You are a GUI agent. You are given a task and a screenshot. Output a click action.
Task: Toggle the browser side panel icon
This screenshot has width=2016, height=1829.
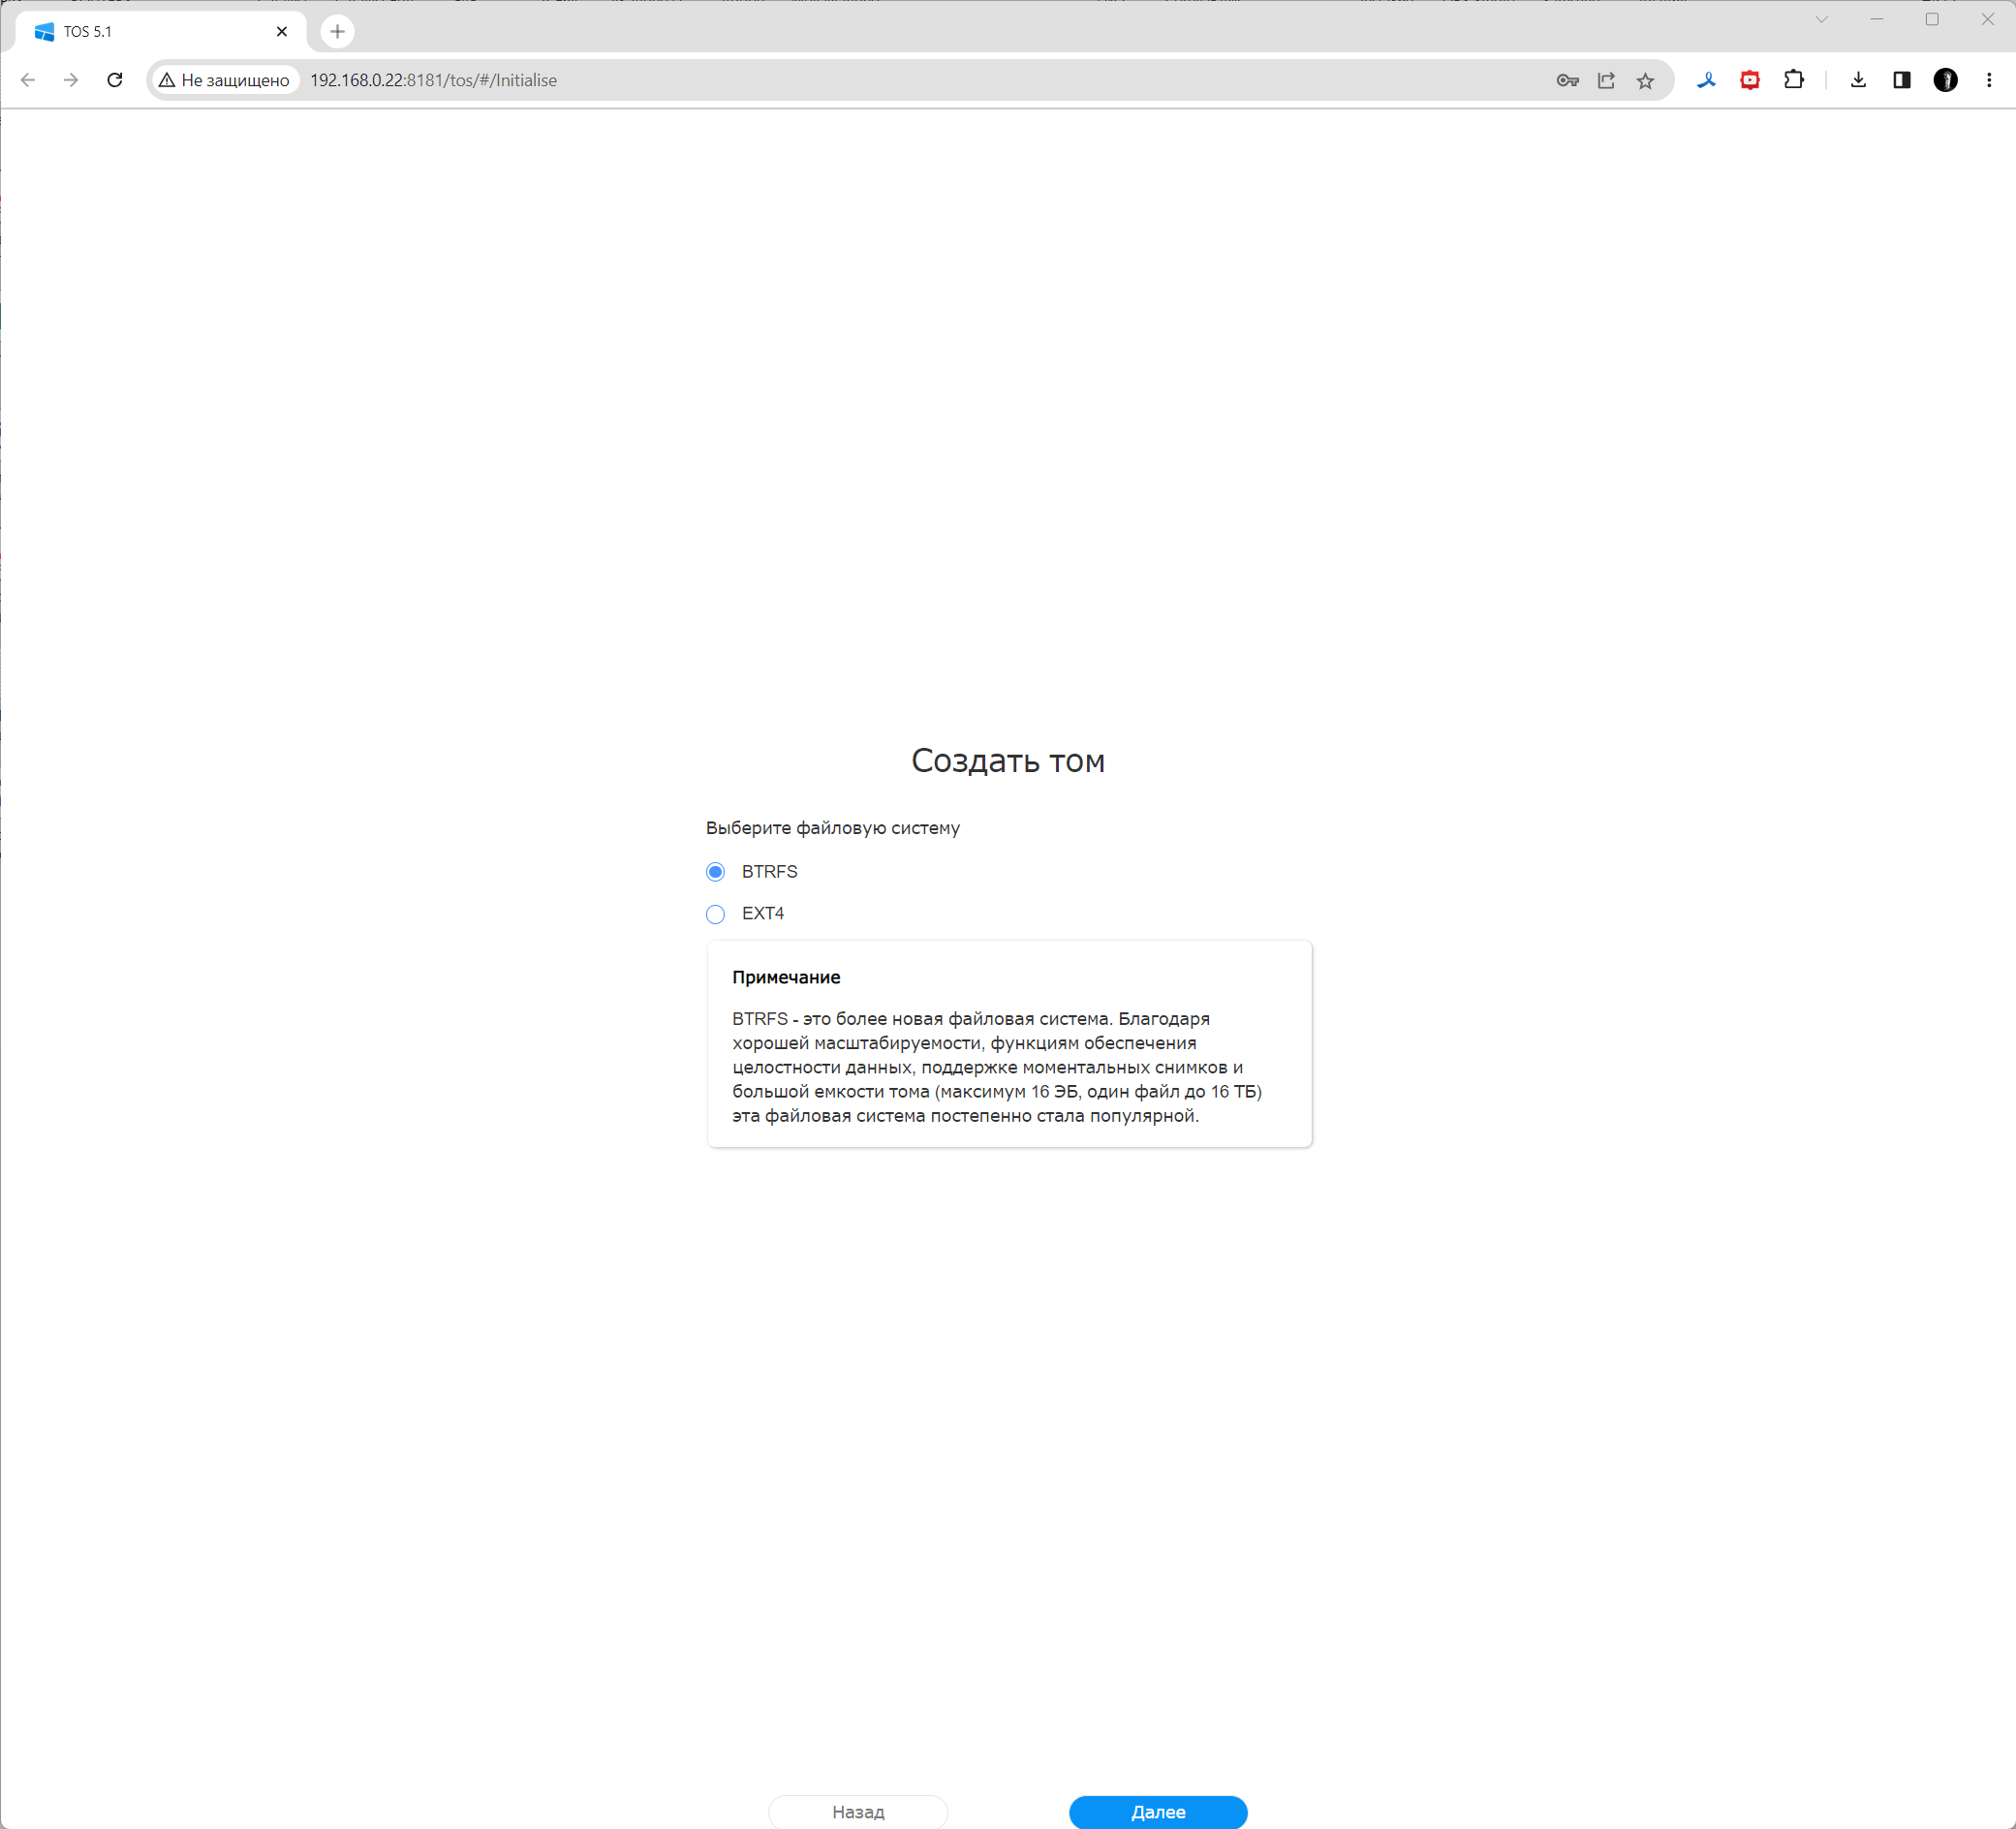coord(1902,80)
